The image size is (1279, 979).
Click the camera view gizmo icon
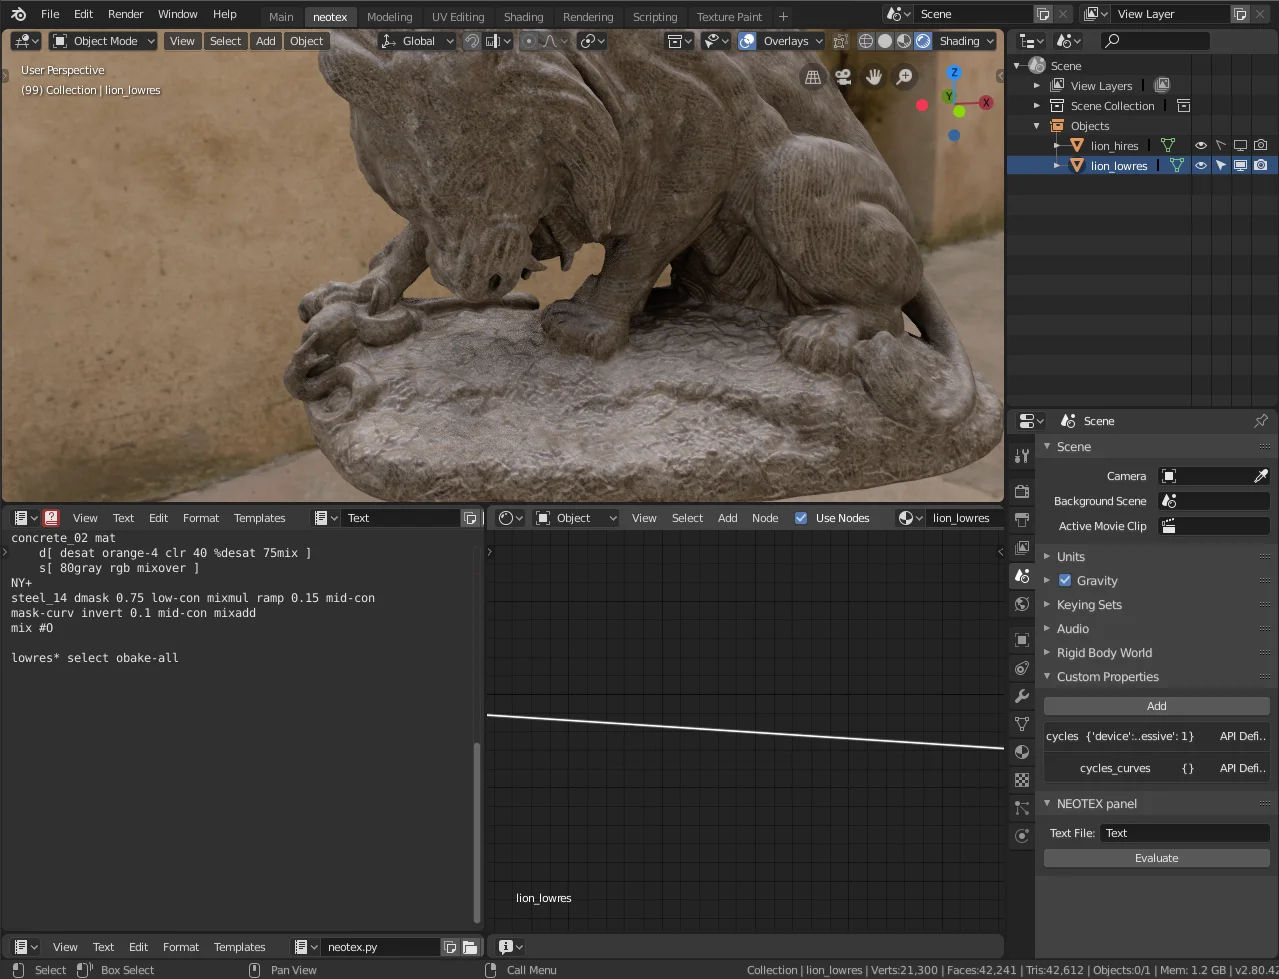[x=844, y=77]
